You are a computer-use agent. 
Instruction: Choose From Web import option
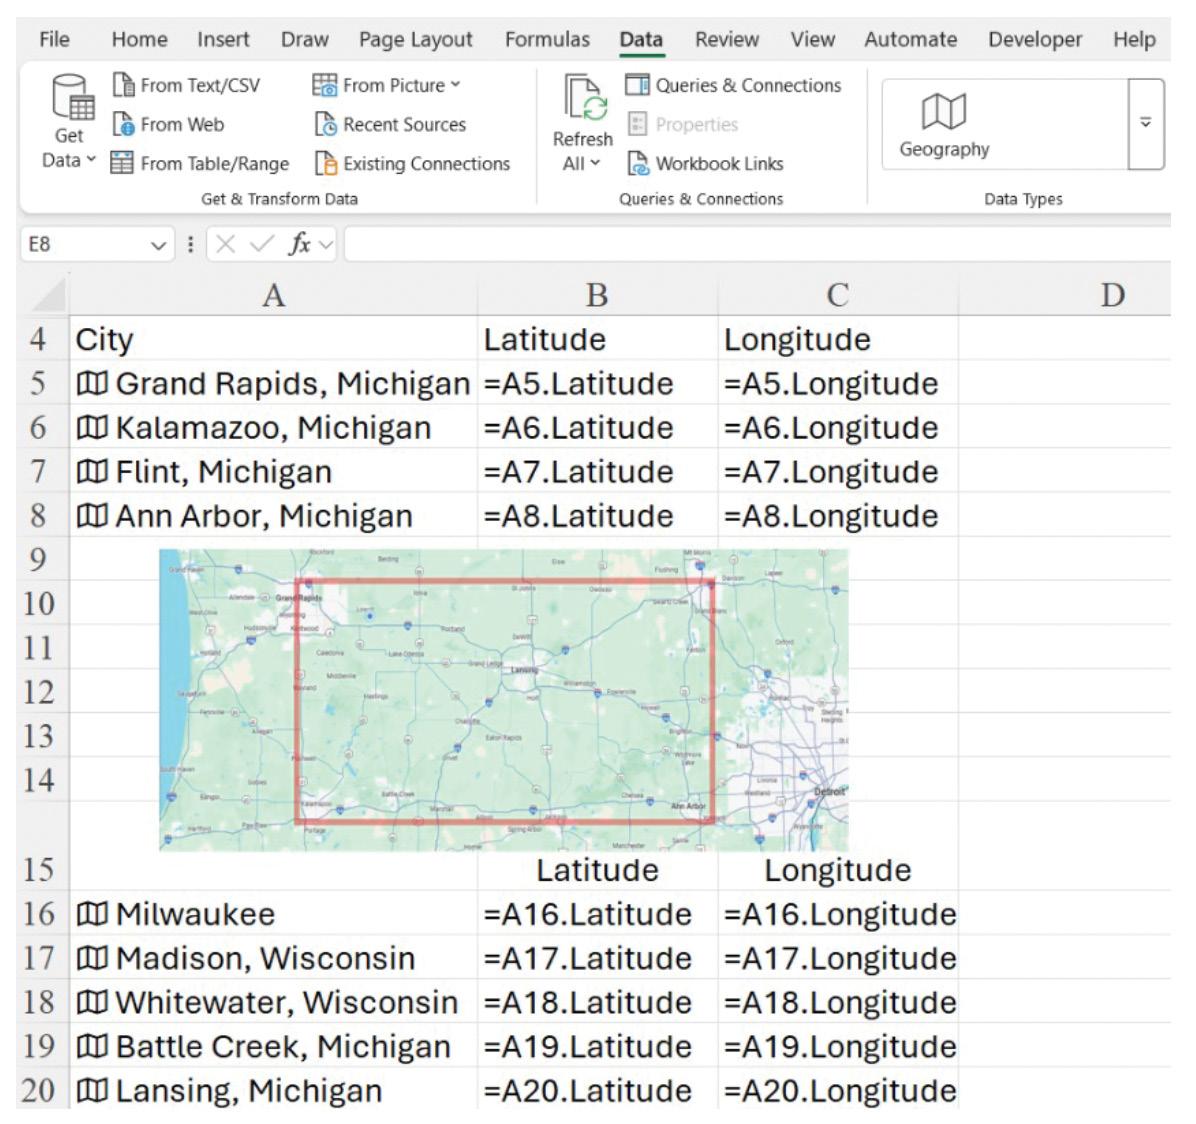click(169, 124)
